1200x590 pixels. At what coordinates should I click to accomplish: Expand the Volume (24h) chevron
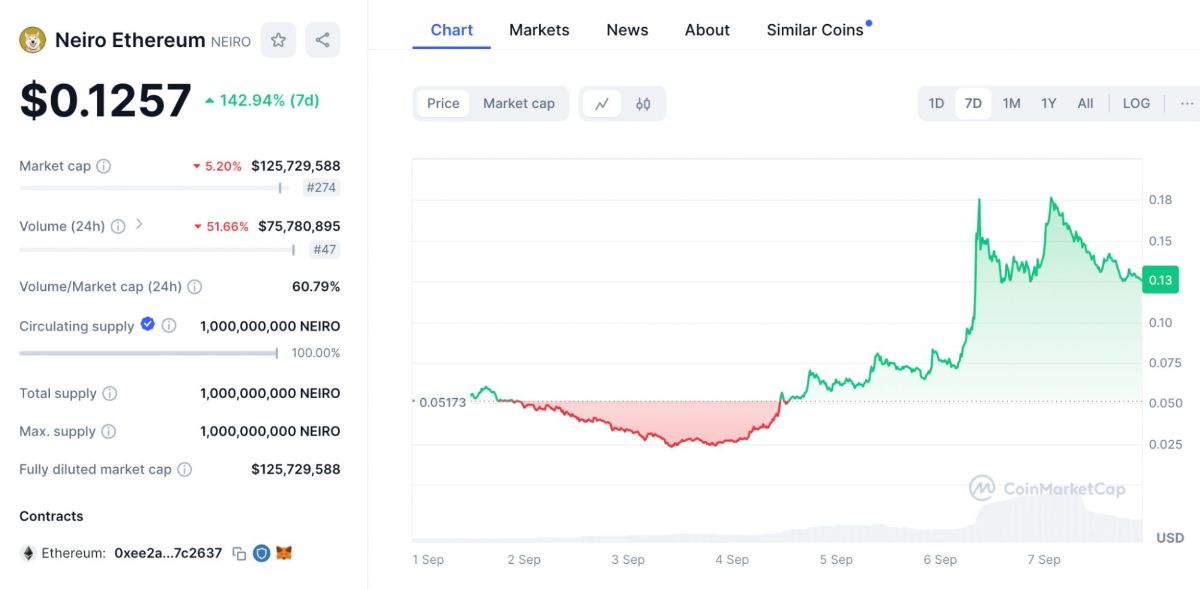click(139, 224)
